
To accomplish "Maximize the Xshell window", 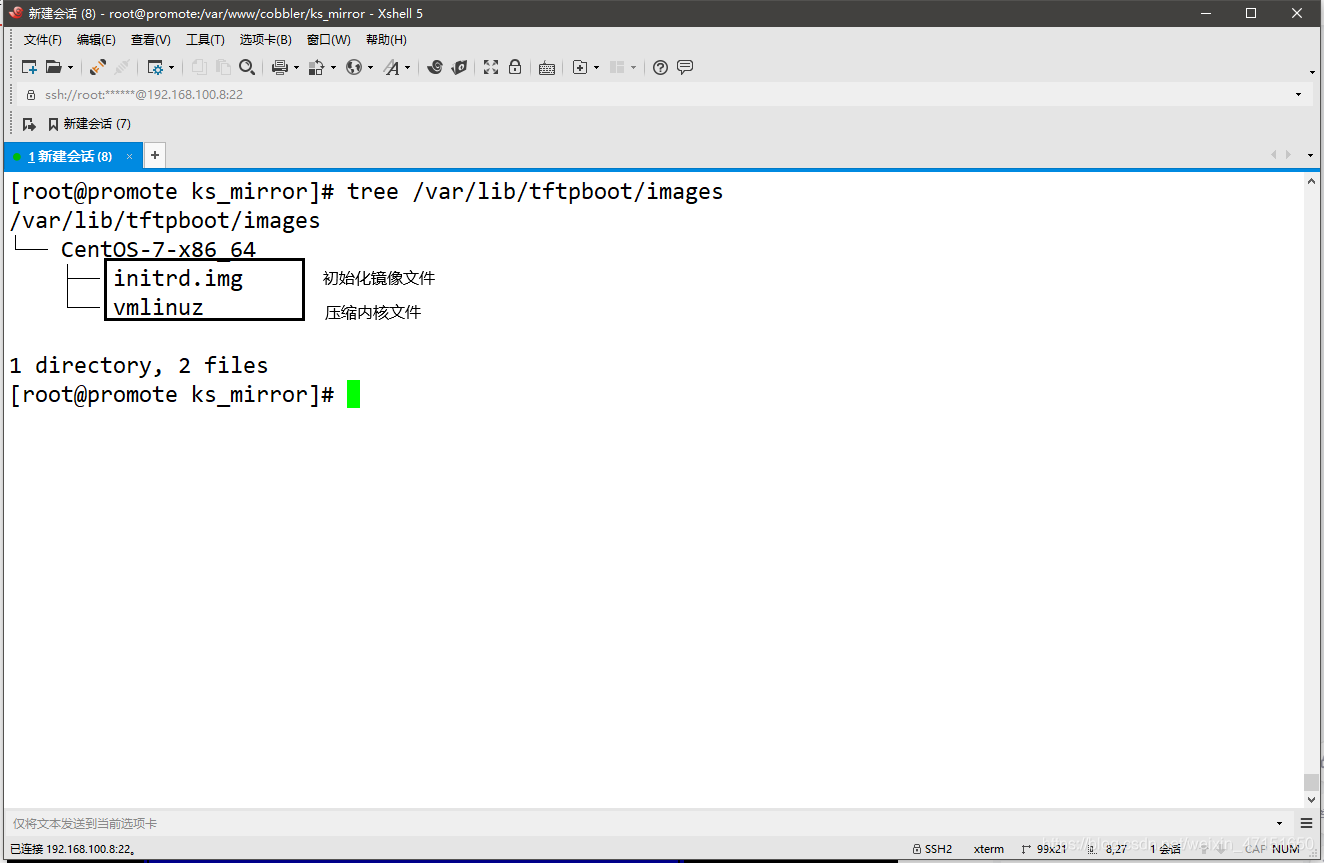I will tap(1251, 13).
